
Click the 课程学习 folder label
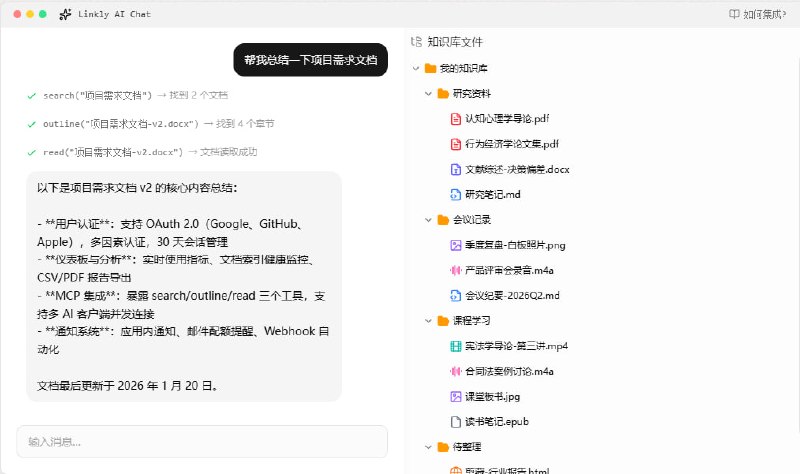click(x=471, y=321)
